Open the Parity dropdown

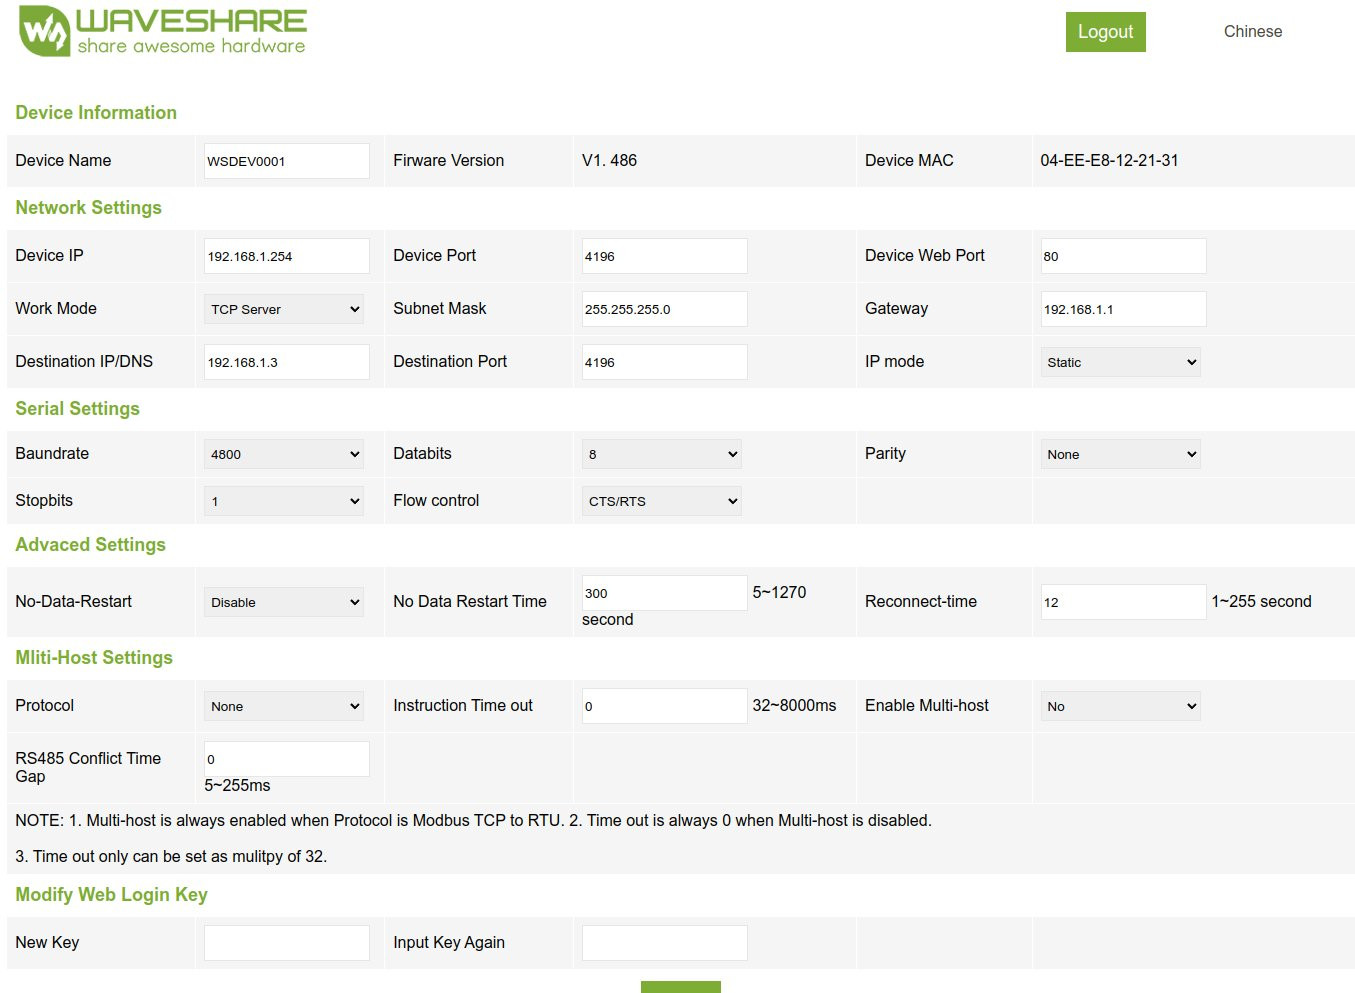(x=1120, y=454)
